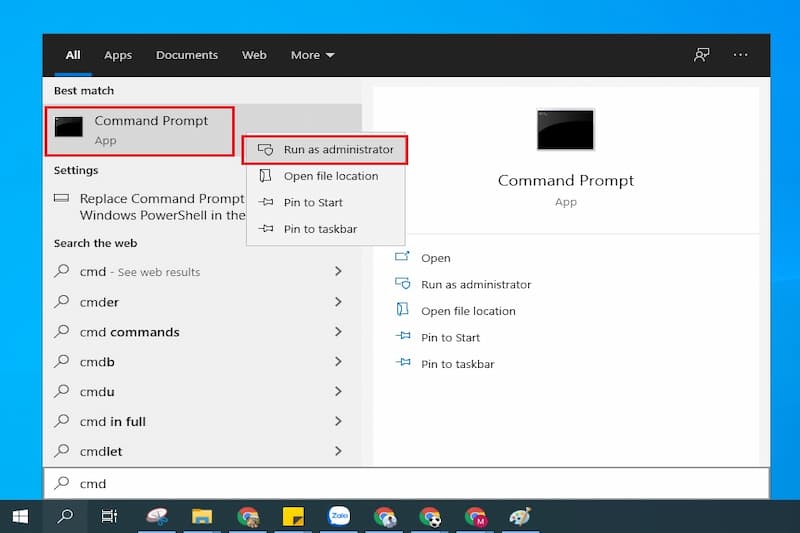Select Pin to taskbar in context menu
800x533 pixels.
pyautogui.click(x=320, y=229)
